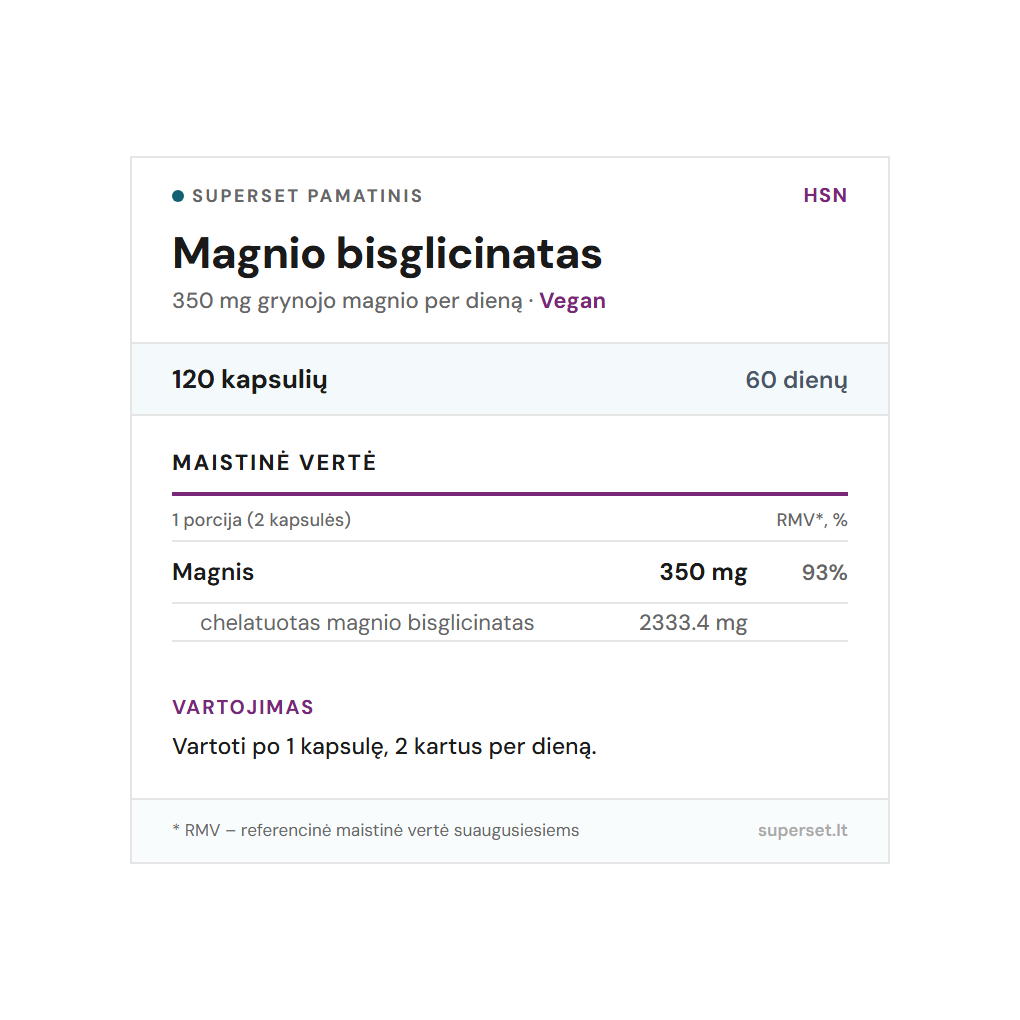Open the superset.lt link in footer
The width and height of the screenshot is (1020, 1020).
[802, 830]
